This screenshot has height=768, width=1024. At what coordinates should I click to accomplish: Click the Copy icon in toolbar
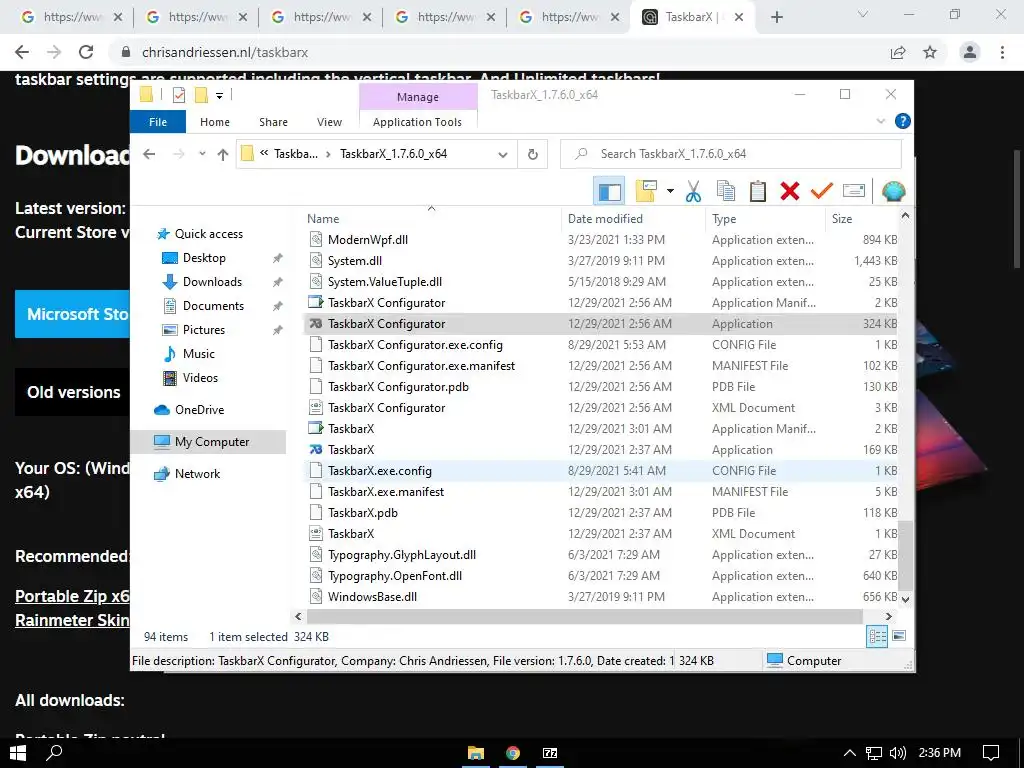coord(726,191)
